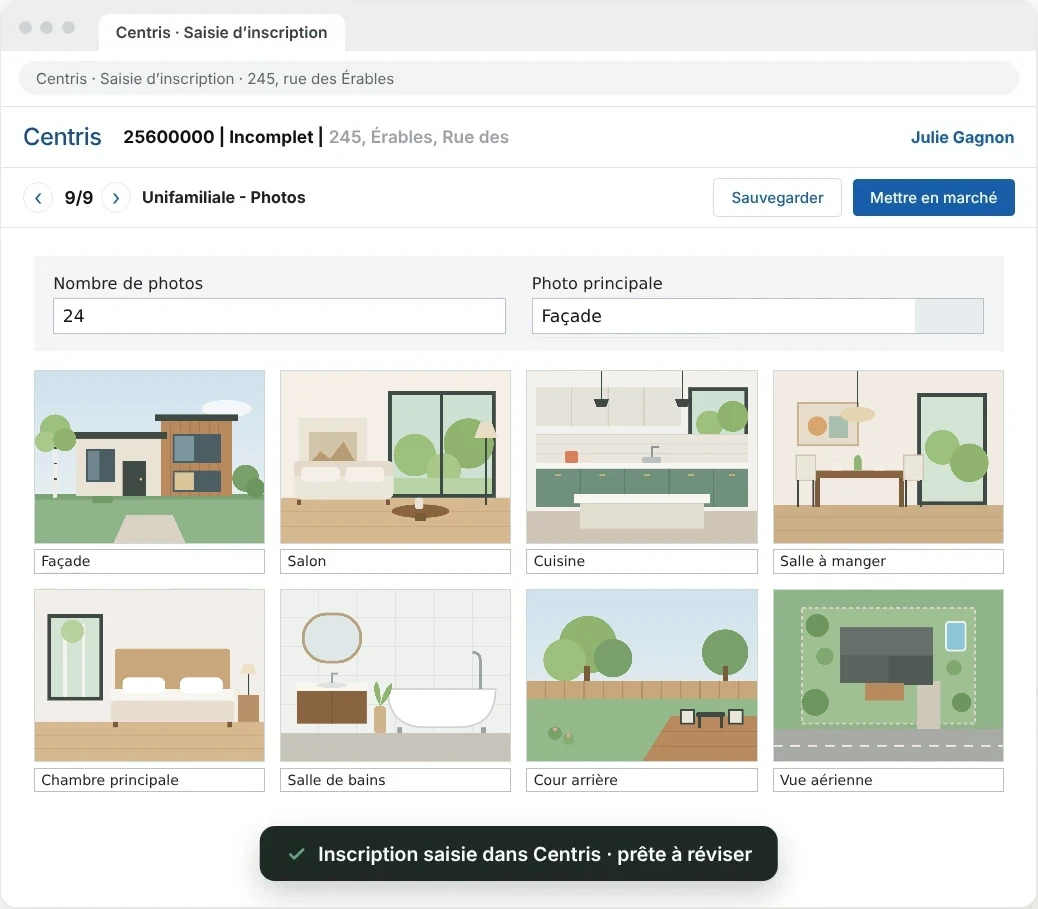
Task: Click the Inscription saisie dans Centris notification
Action: point(518,853)
